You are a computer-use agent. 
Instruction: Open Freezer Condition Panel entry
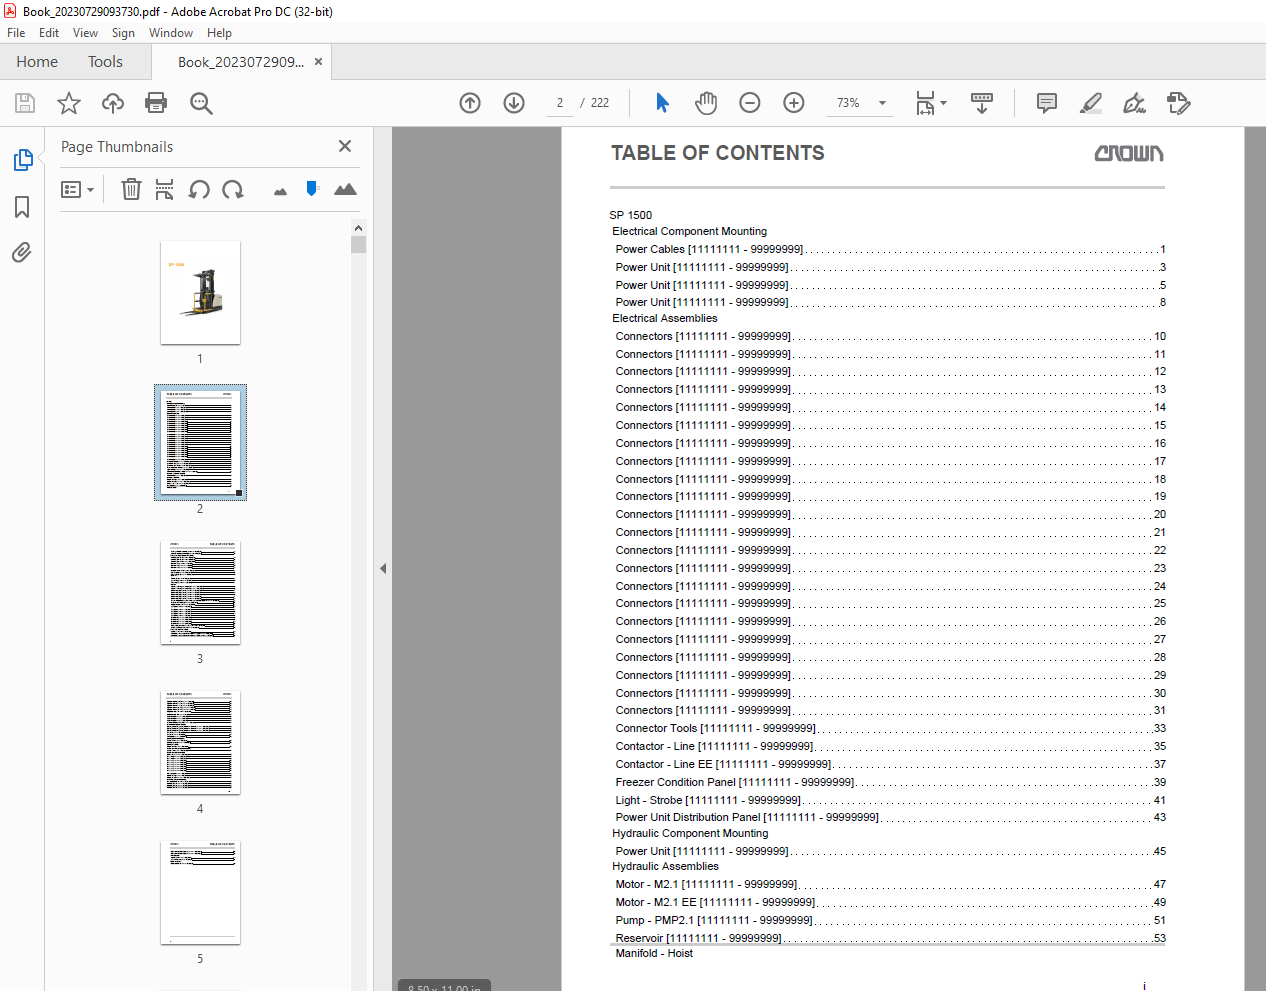pos(889,782)
